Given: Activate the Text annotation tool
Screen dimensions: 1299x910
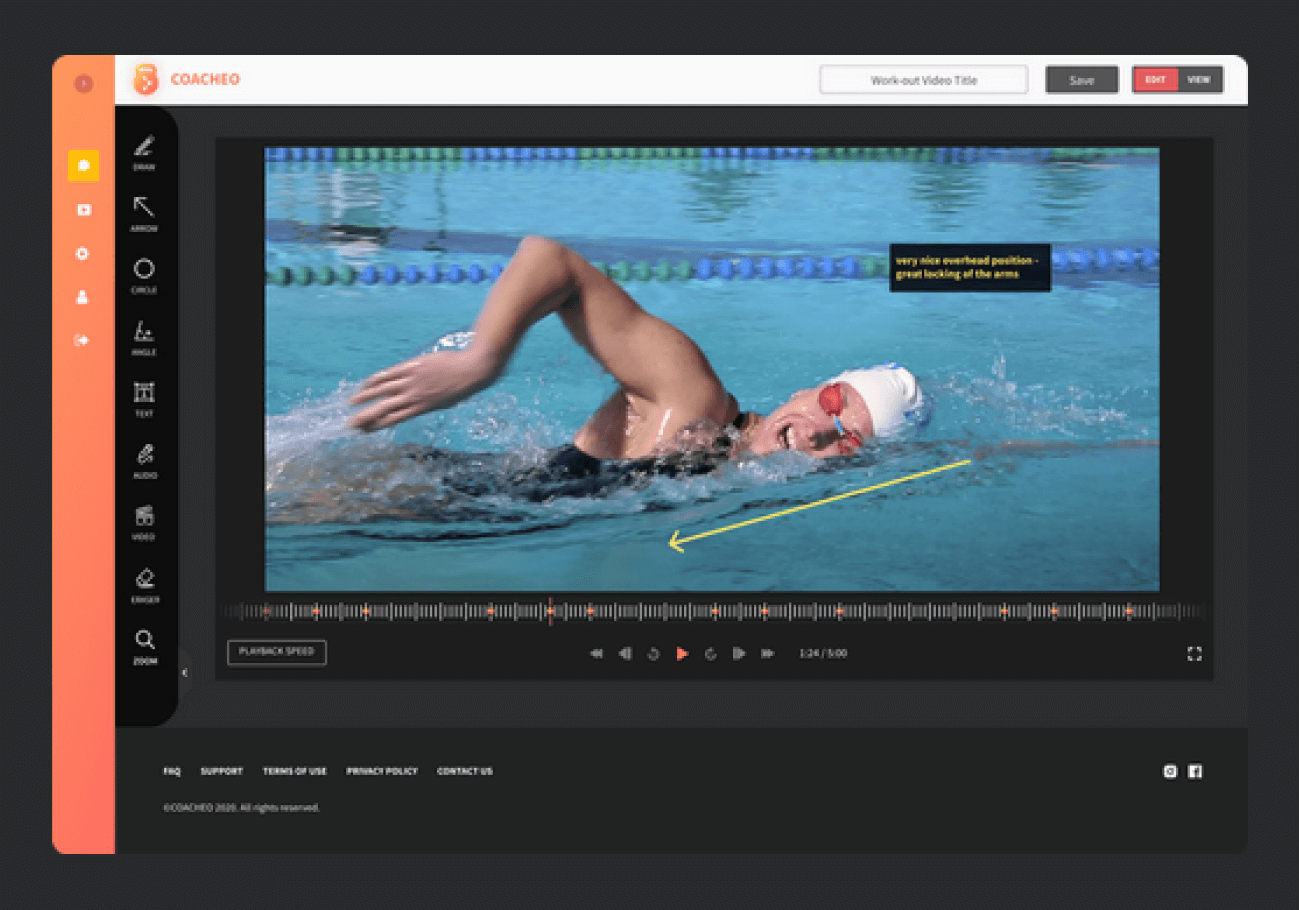Looking at the screenshot, I should [x=144, y=396].
